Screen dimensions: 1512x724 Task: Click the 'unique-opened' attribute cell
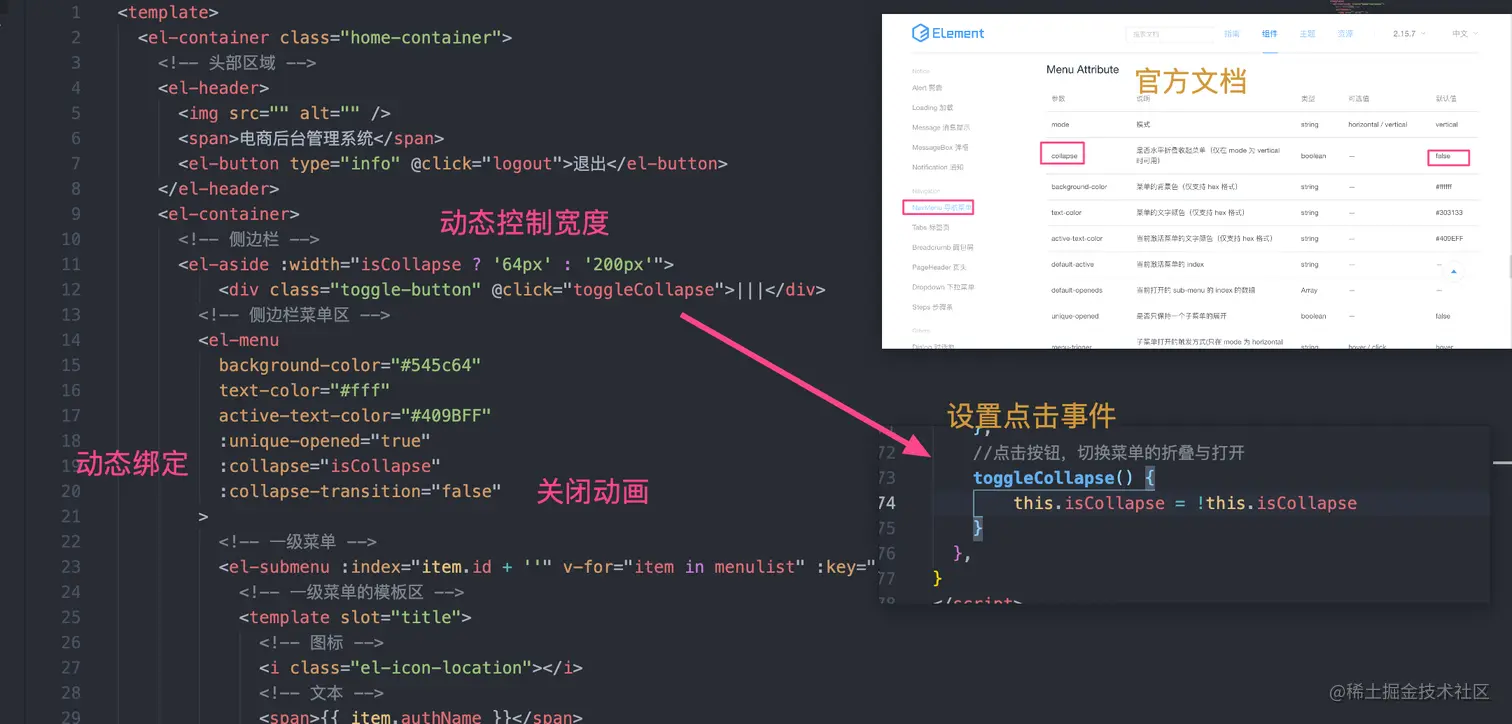coord(1075,316)
